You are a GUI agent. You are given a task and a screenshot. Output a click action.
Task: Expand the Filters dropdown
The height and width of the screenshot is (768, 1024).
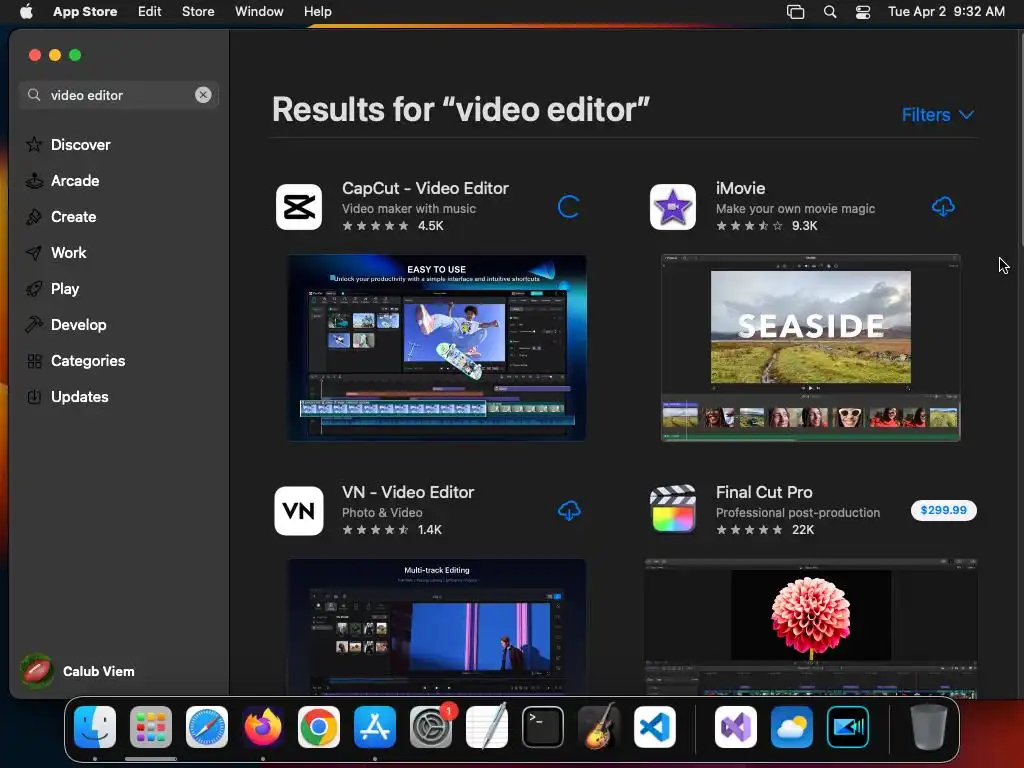938,115
